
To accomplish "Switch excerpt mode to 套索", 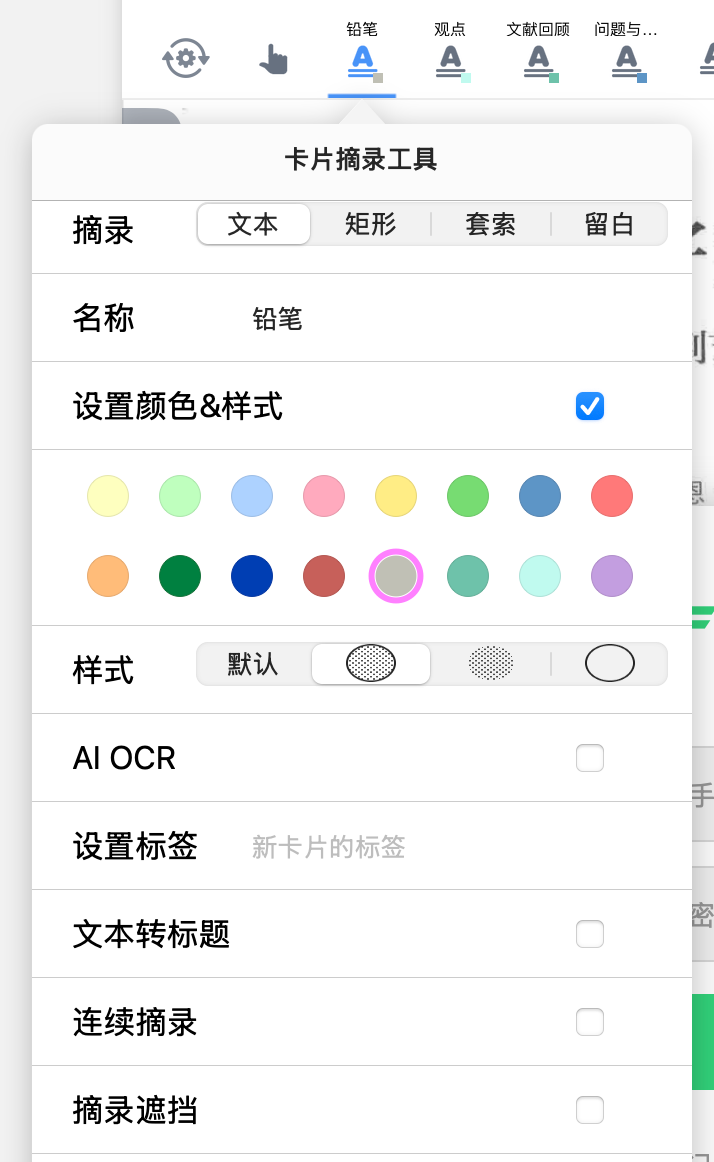I will pos(491,224).
